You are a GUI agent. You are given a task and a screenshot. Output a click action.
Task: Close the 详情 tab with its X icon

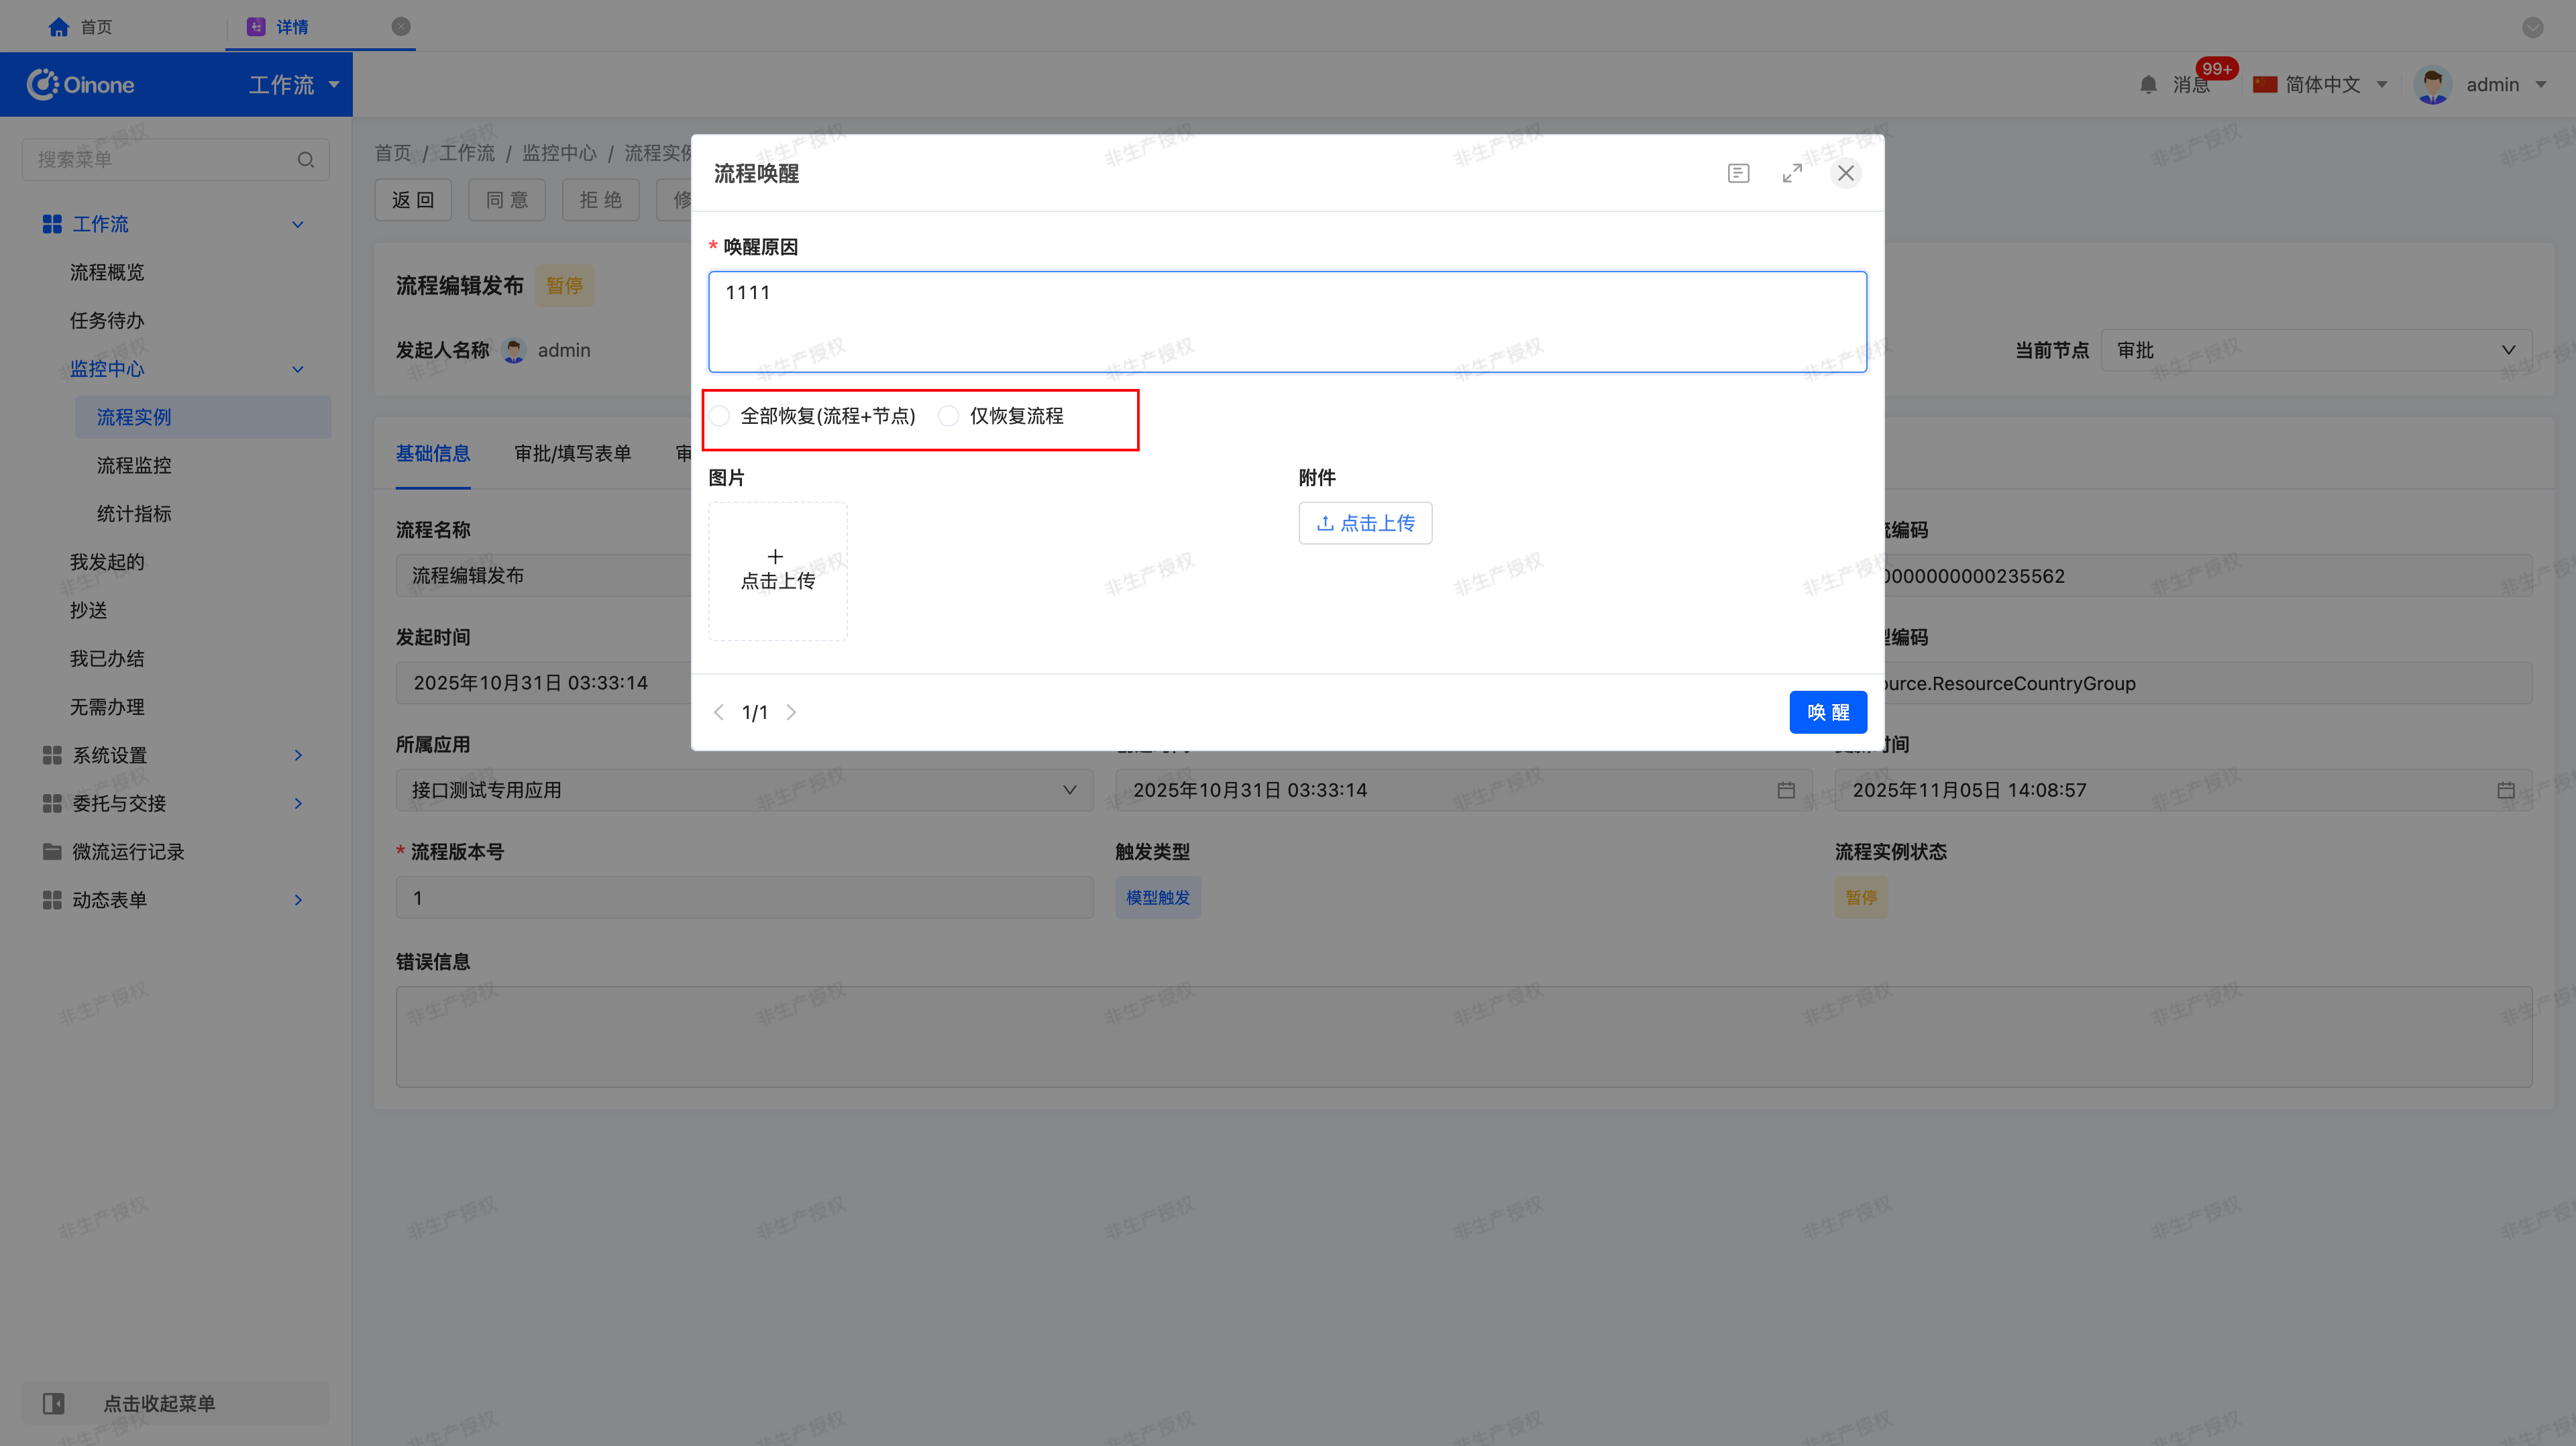[401, 27]
